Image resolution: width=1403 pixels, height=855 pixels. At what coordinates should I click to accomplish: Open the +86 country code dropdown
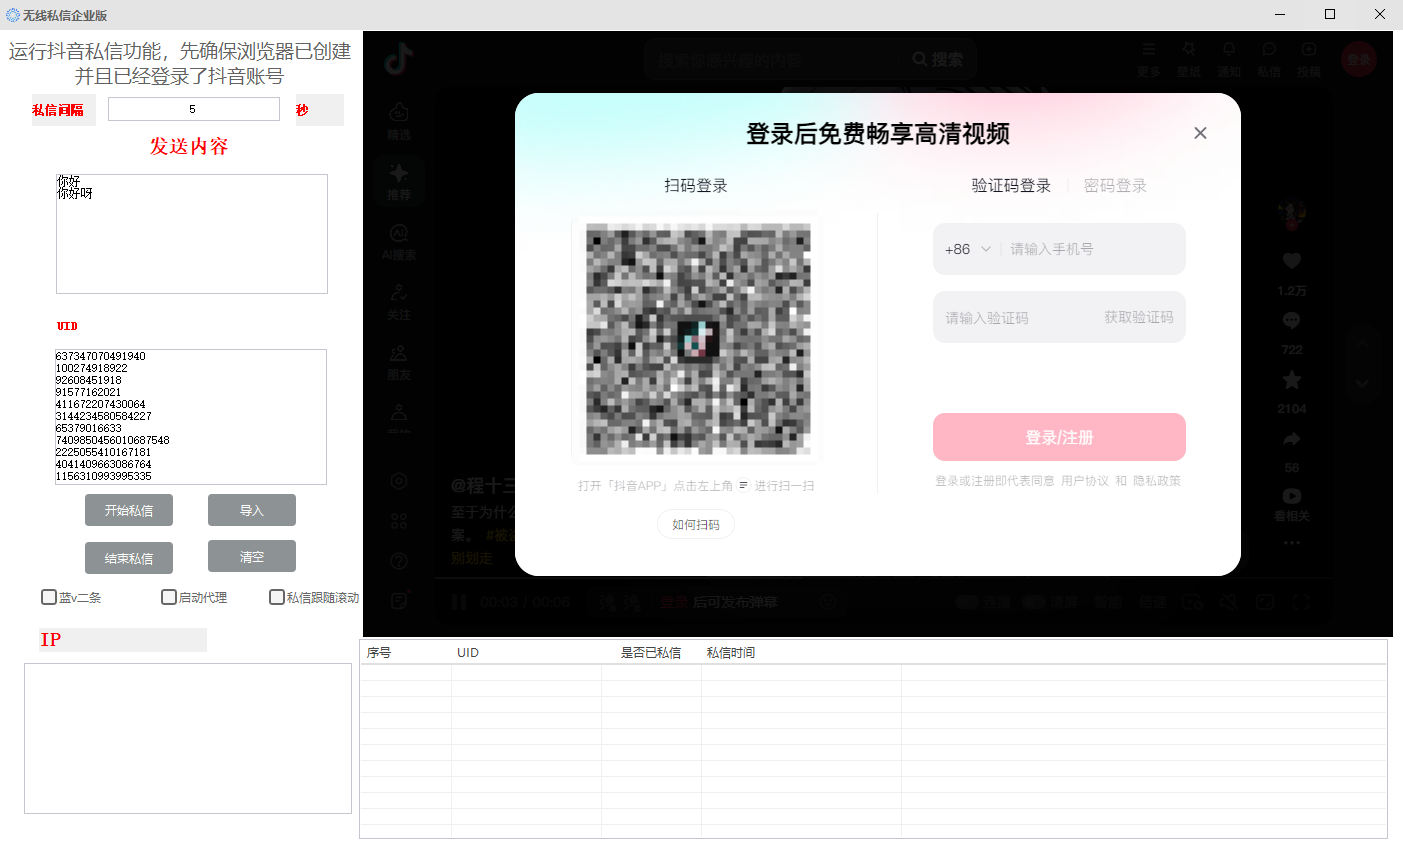(965, 249)
